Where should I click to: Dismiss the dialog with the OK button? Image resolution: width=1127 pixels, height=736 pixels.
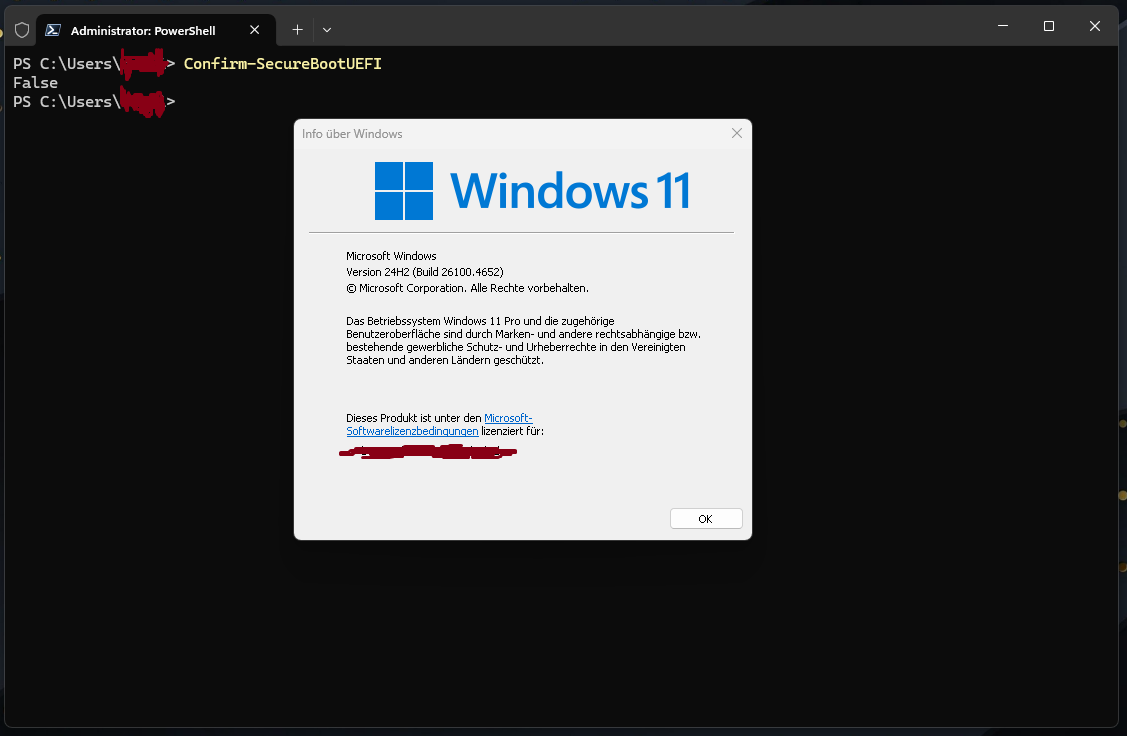[x=705, y=518]
